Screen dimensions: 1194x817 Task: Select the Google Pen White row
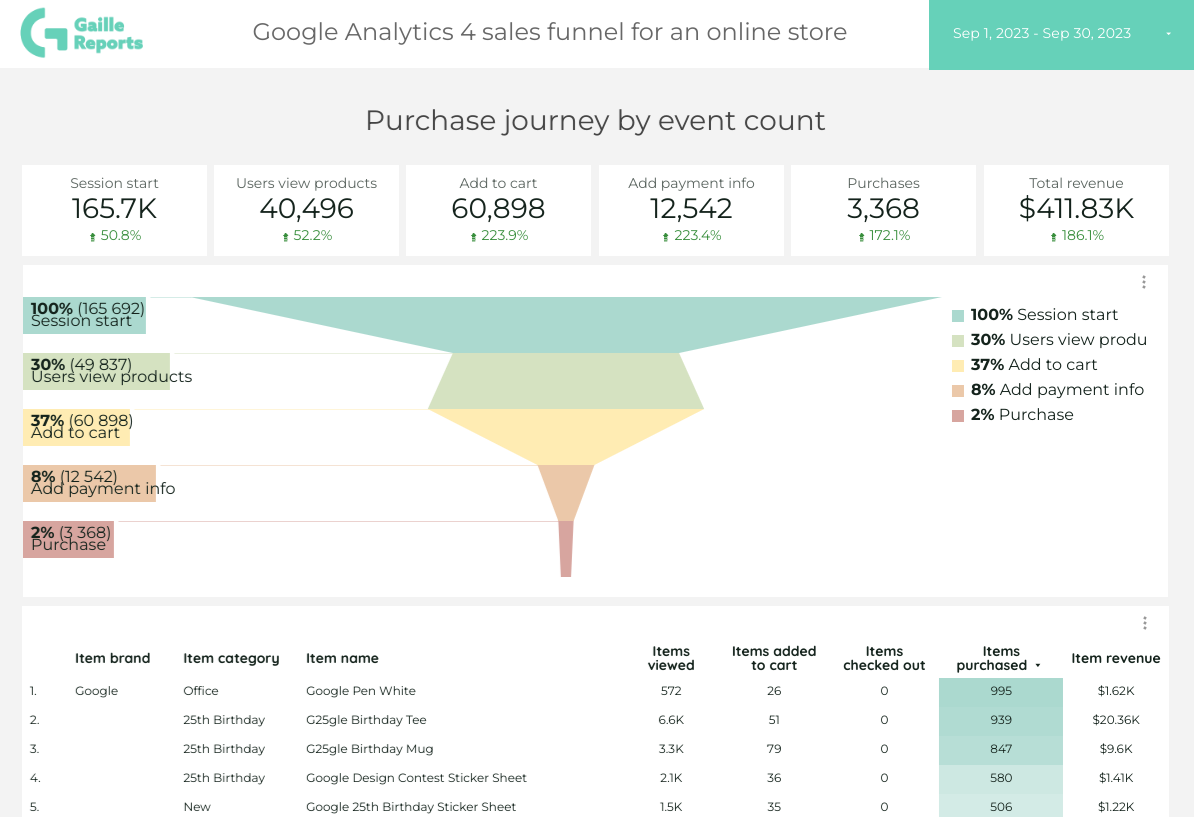pyautogui.click(x=360, y=691)
